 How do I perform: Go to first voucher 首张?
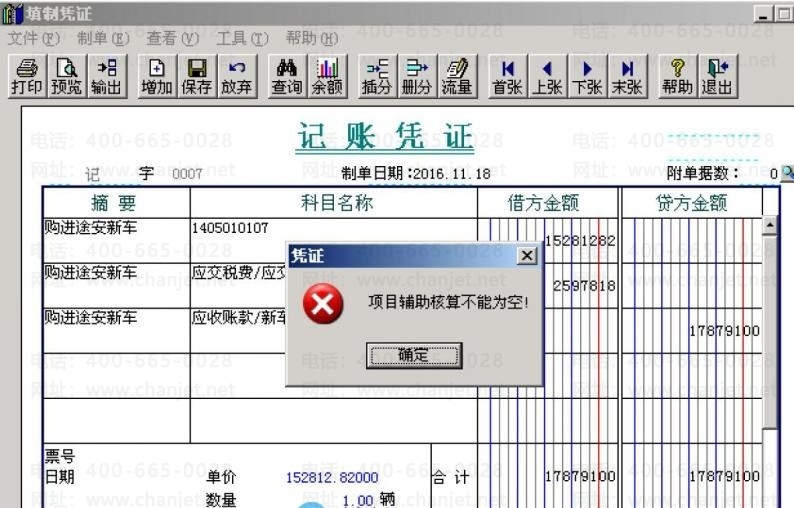click(x=507, y=76)
